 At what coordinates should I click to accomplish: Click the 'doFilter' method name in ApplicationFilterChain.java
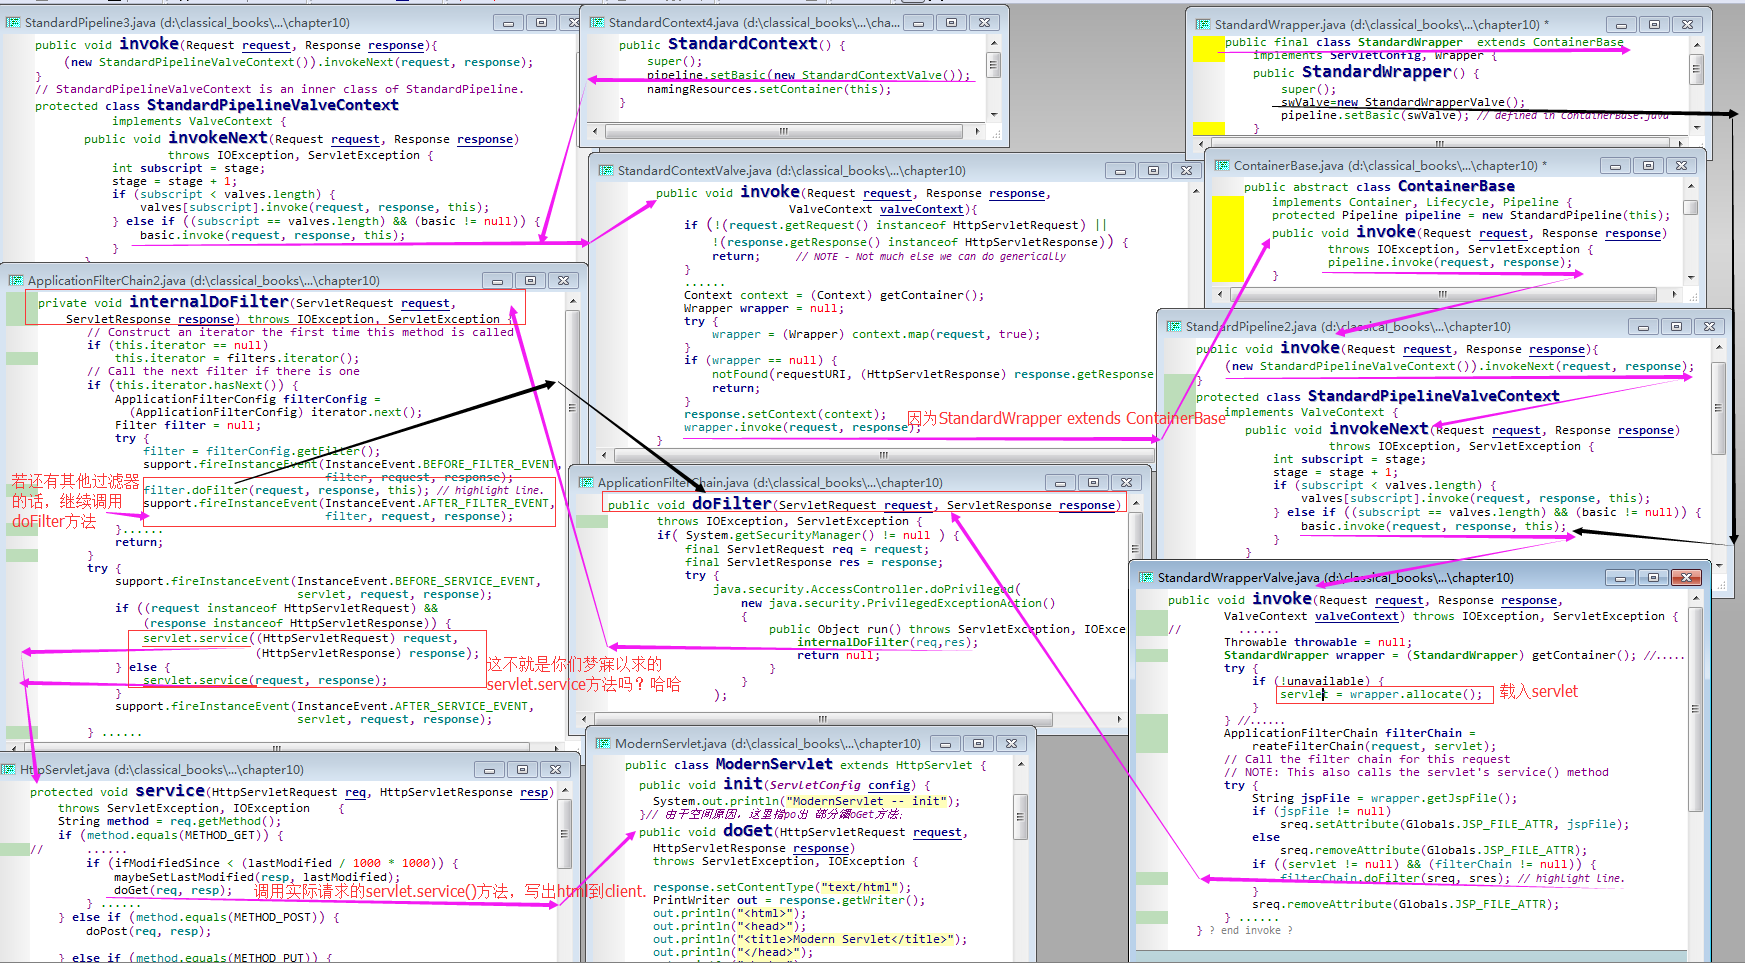click(x=731, y=504)
